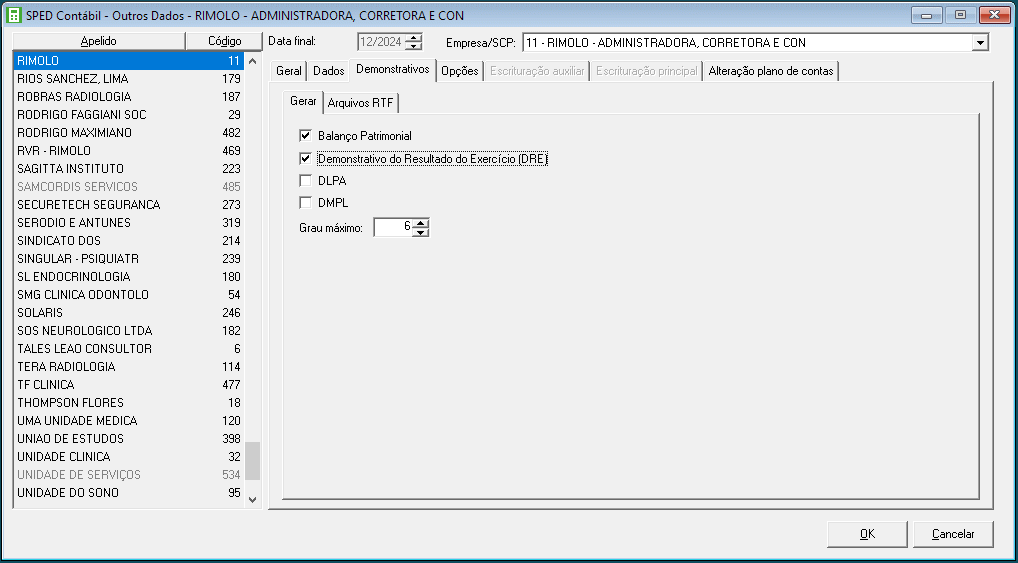Screen dimensions: 1018x563
Task: Minimize the SPED Contábil window
Action: point(926,15)
